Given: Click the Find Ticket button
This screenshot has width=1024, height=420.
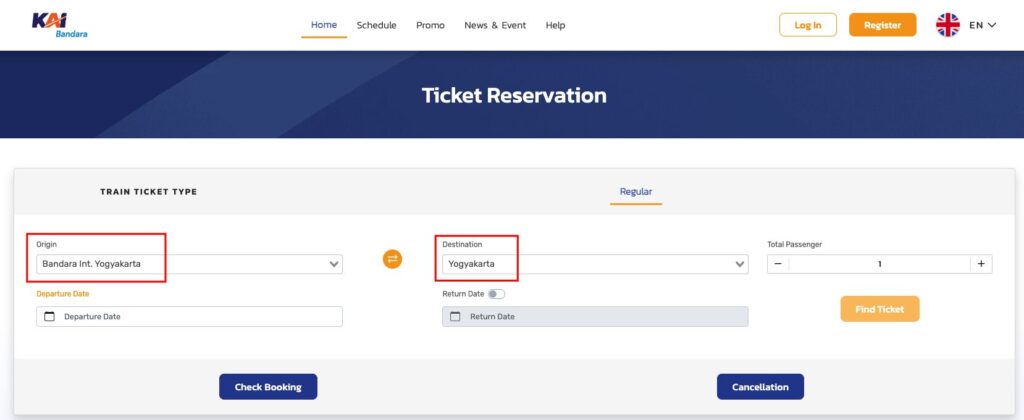Looking at the screenshot, I should click(x=879, y=309).
